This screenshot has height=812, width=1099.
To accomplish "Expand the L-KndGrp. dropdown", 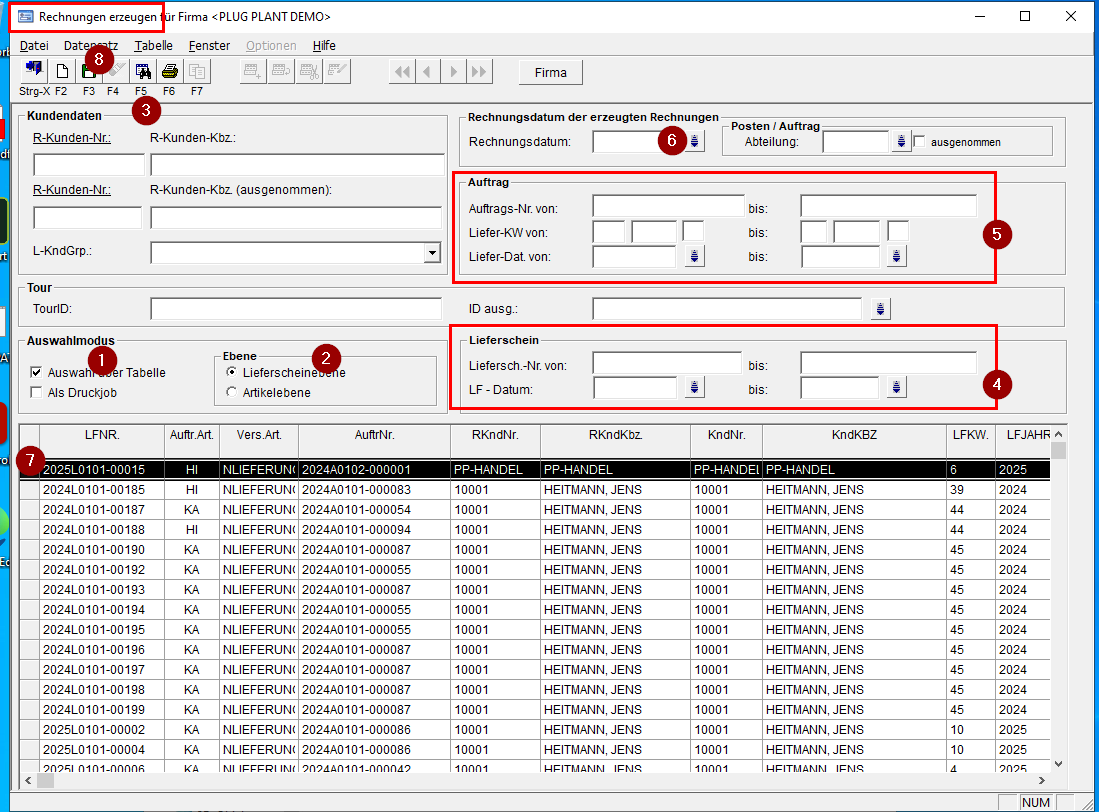I will click(431, 253).
